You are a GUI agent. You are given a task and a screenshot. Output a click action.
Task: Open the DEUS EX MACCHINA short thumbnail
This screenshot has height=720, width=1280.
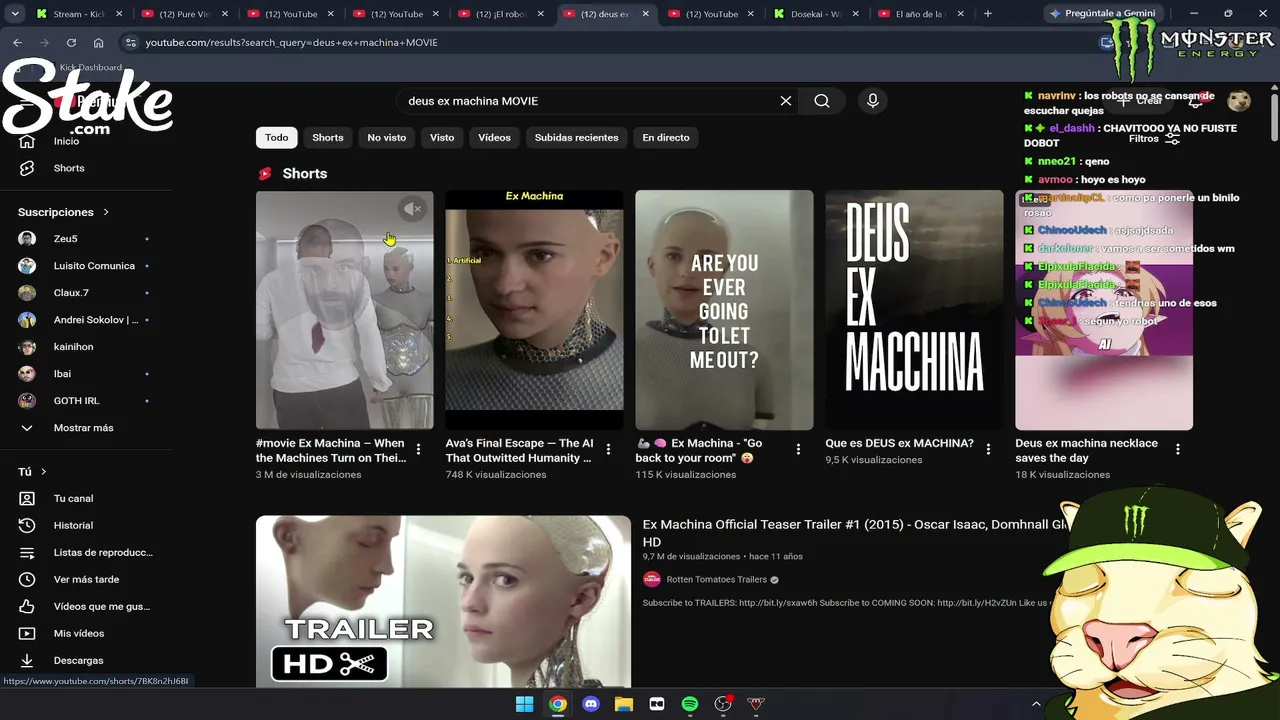pos(914,310)
